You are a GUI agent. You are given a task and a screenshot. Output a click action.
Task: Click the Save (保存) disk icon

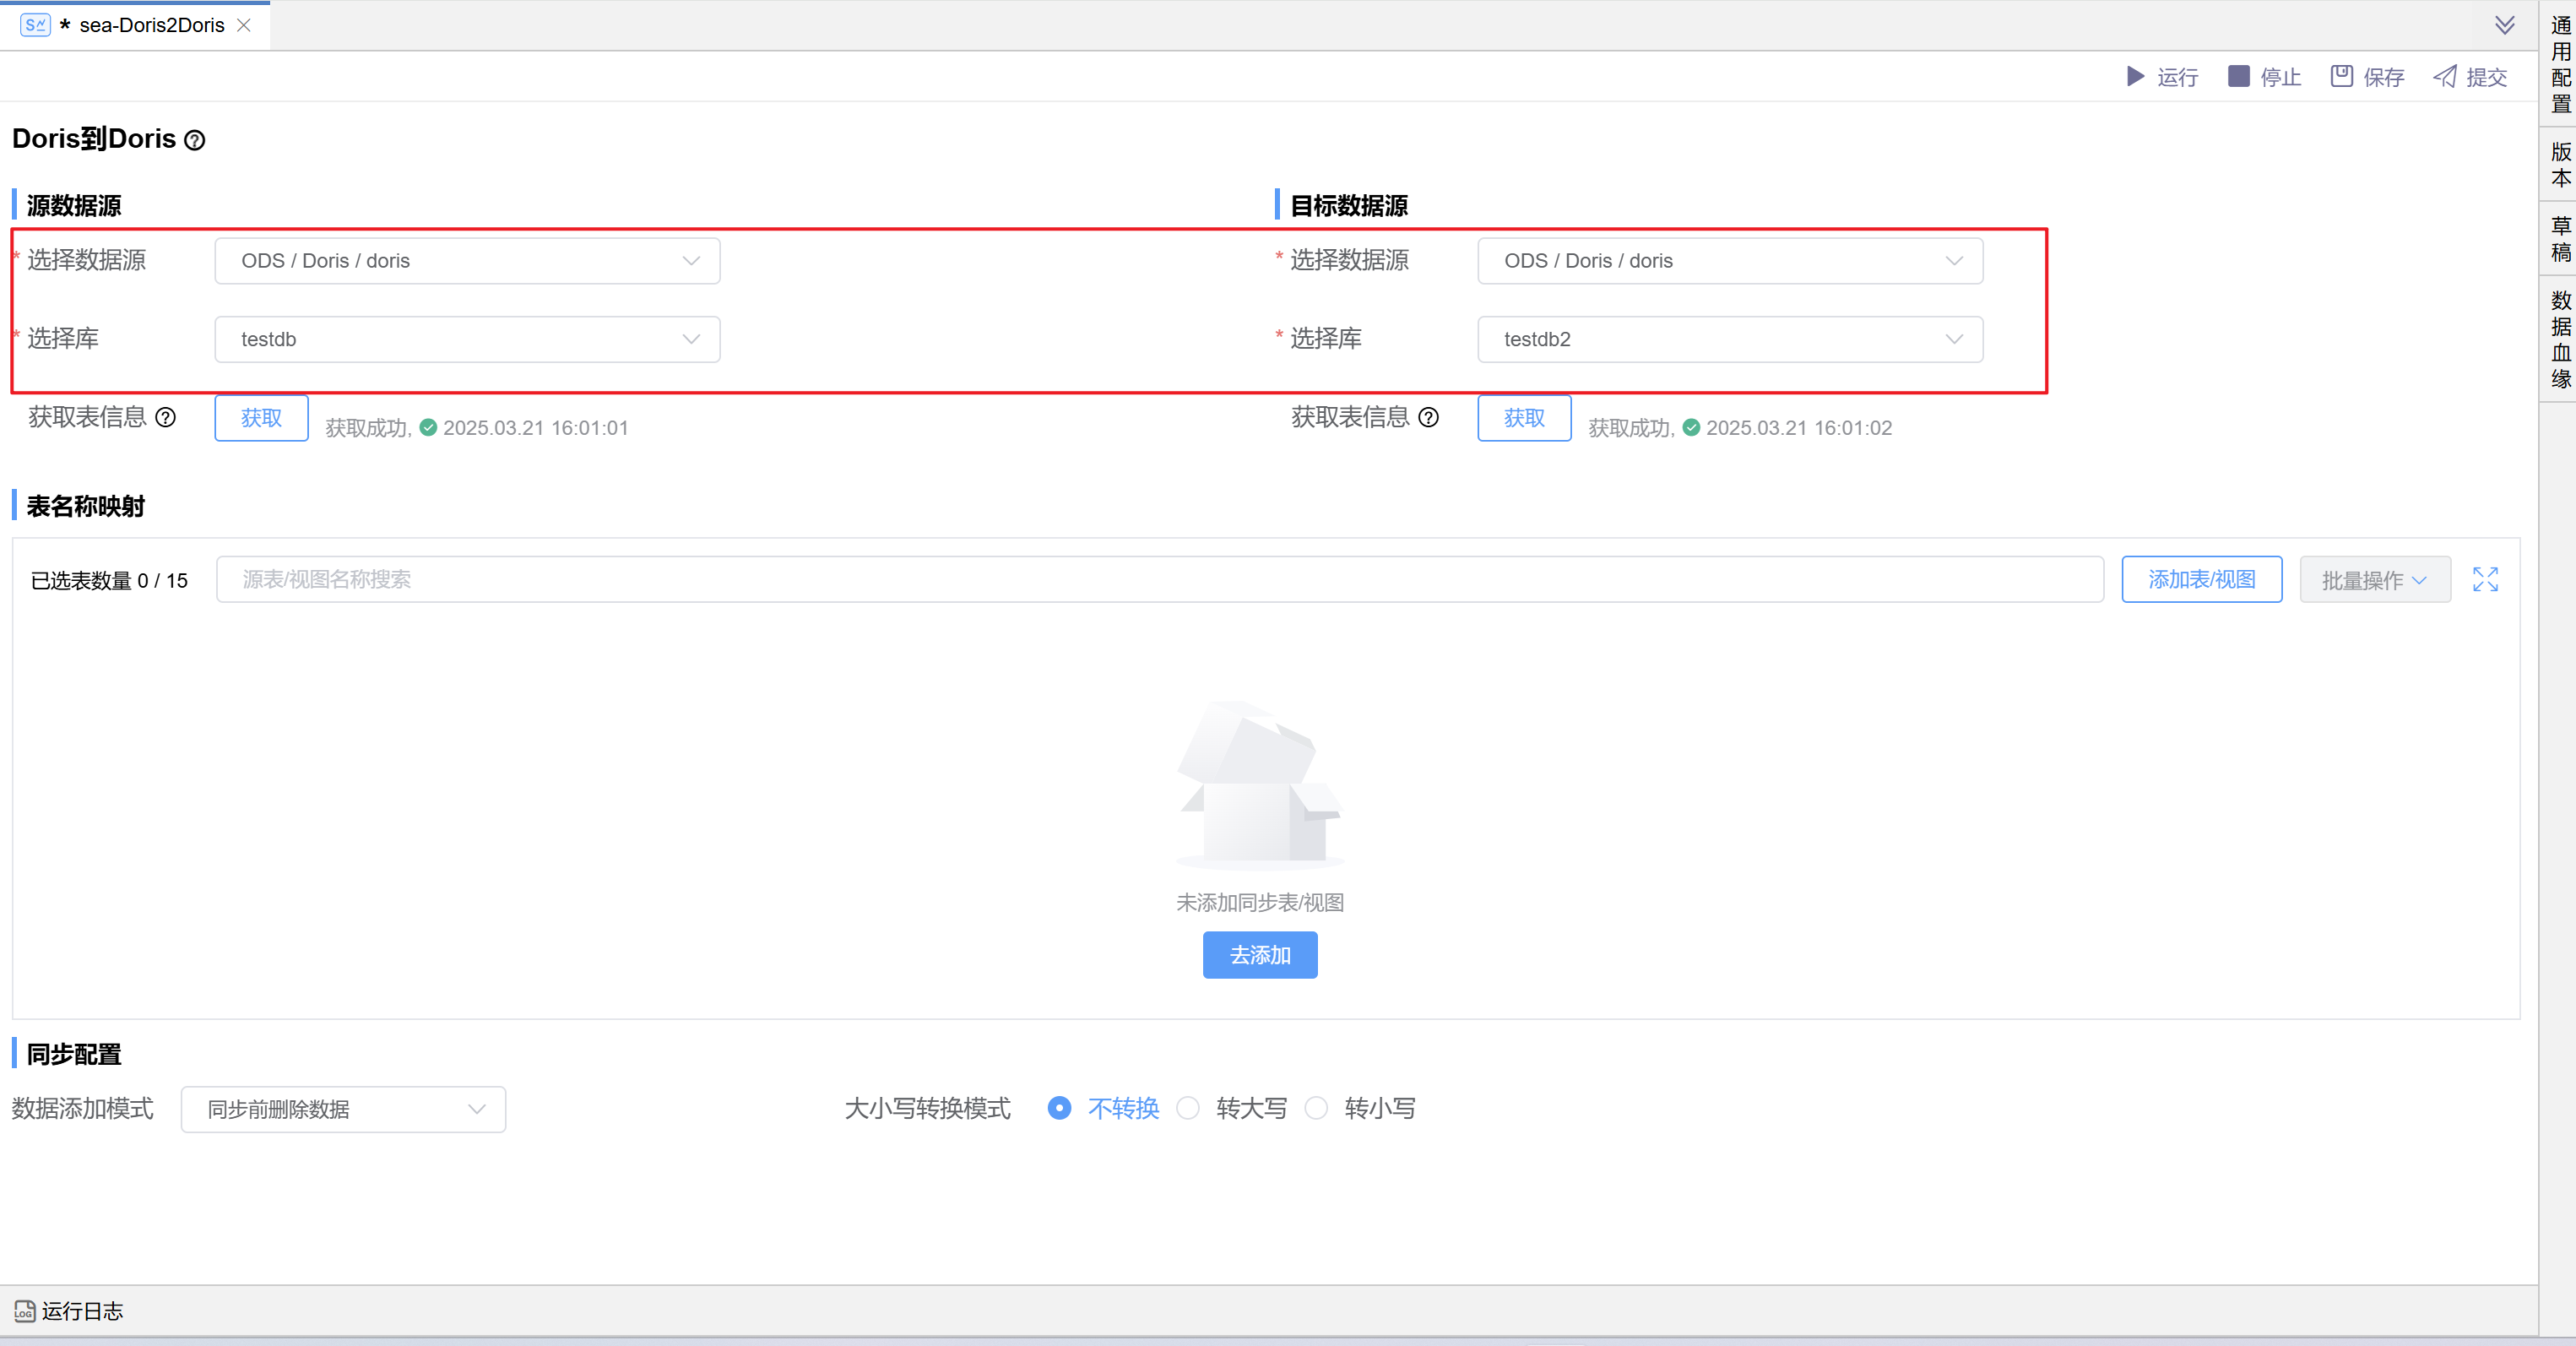[x=2342, y=76]
